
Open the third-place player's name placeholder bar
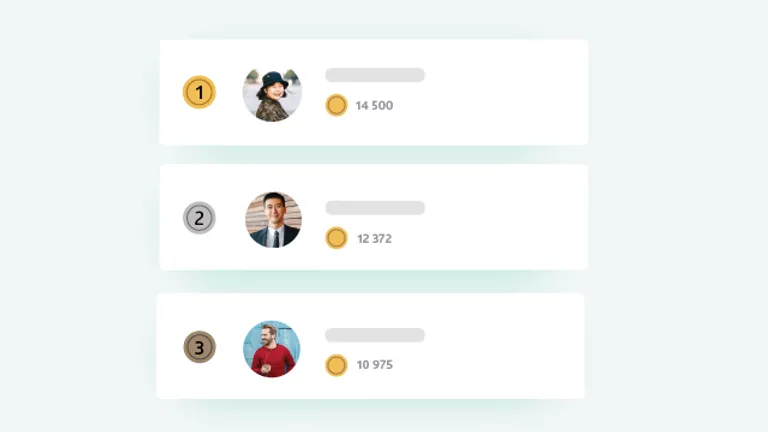[x=375, y=335]
